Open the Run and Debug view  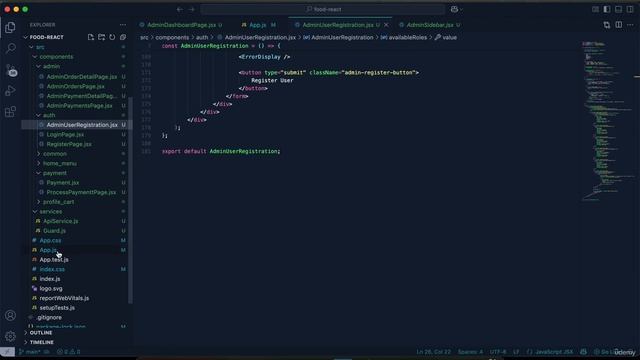coord(10,91)
